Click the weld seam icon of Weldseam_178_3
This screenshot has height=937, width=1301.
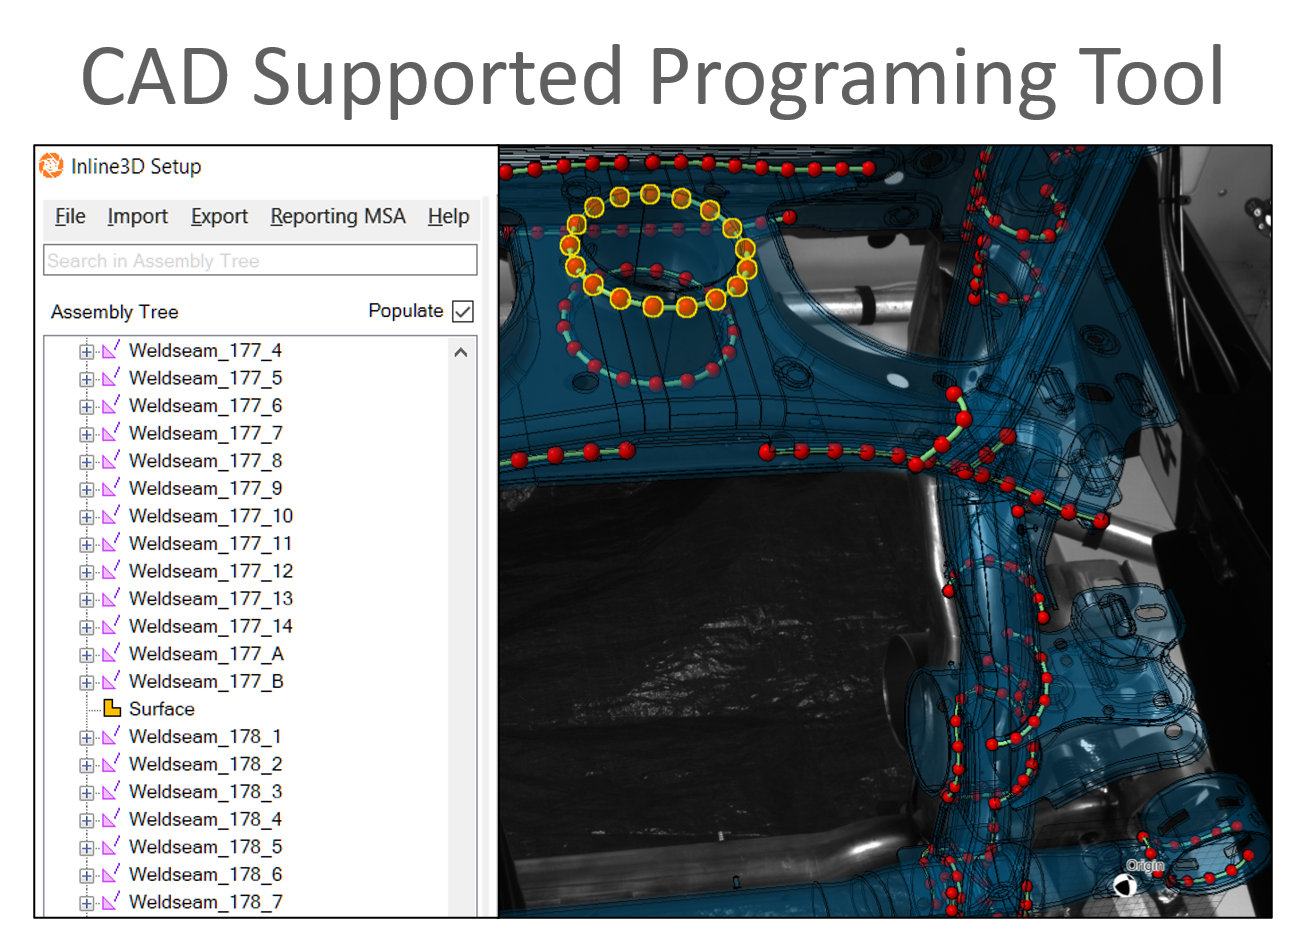[111, 790]
